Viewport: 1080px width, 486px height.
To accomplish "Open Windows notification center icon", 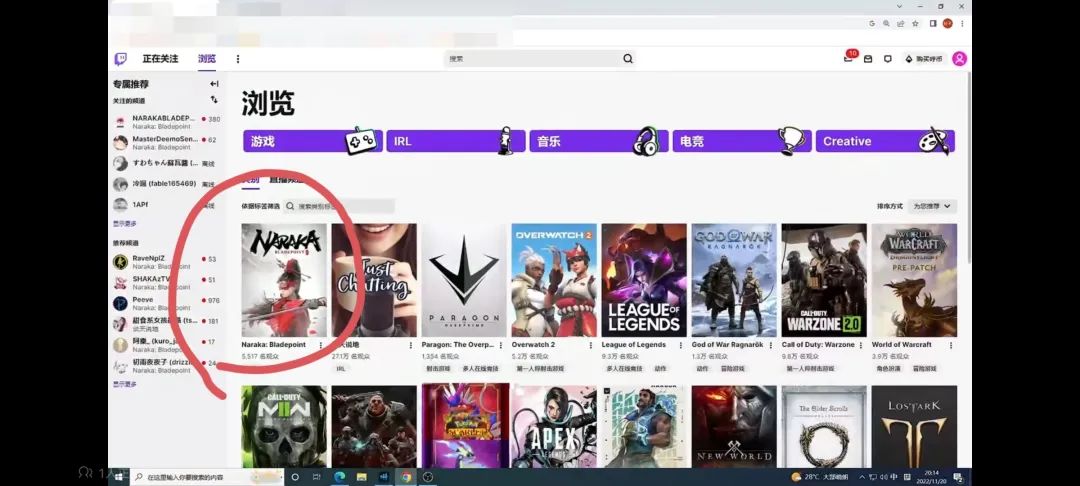I will coord(958,477).
